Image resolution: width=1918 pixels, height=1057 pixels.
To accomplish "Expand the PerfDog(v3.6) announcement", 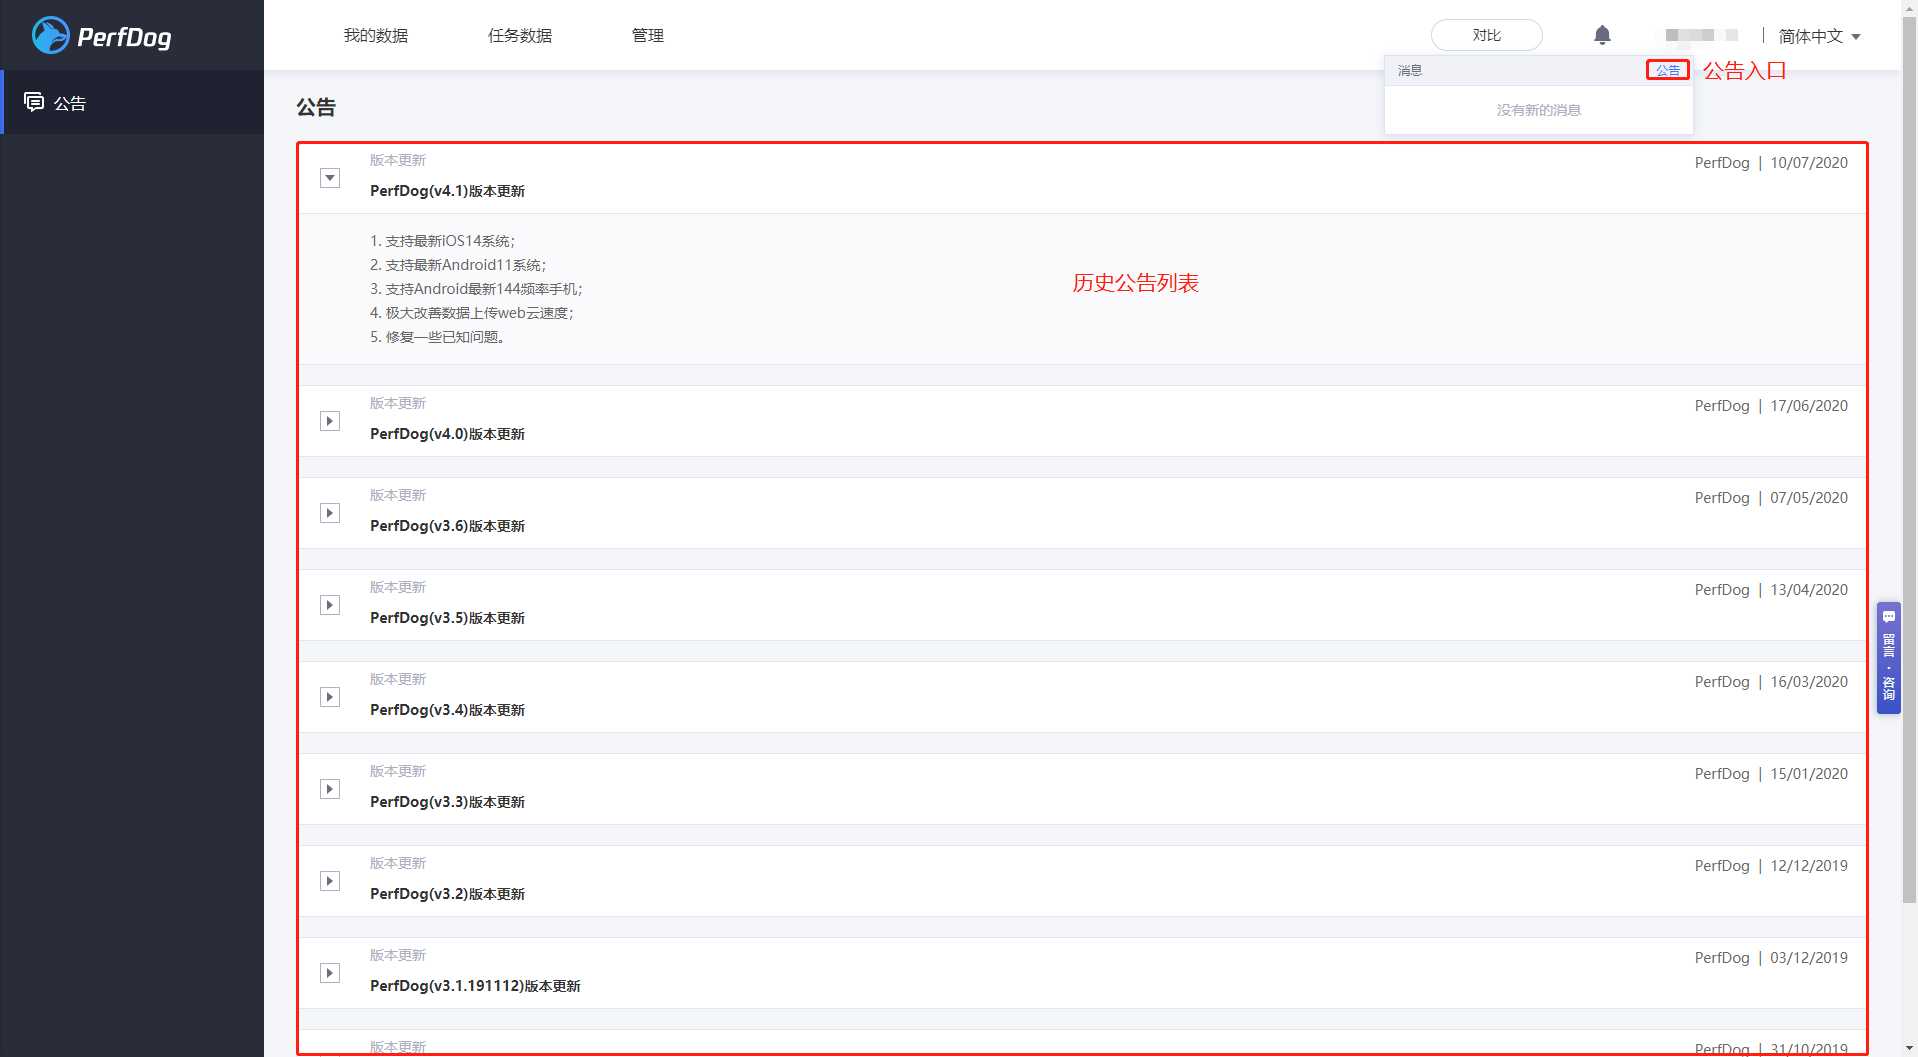I will pos(330,513).
